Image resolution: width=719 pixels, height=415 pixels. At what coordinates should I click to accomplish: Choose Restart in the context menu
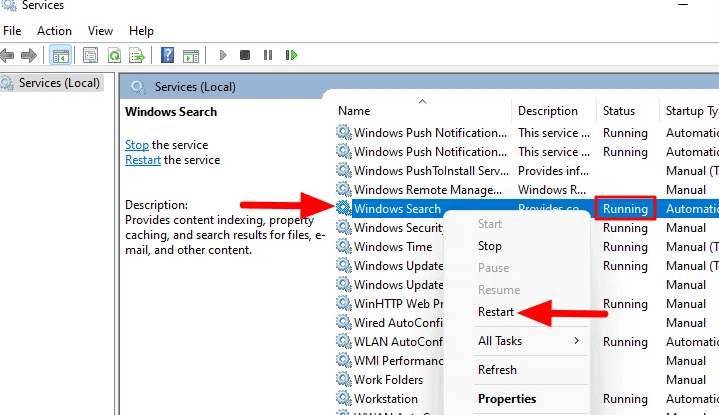(x=496, y=312)
